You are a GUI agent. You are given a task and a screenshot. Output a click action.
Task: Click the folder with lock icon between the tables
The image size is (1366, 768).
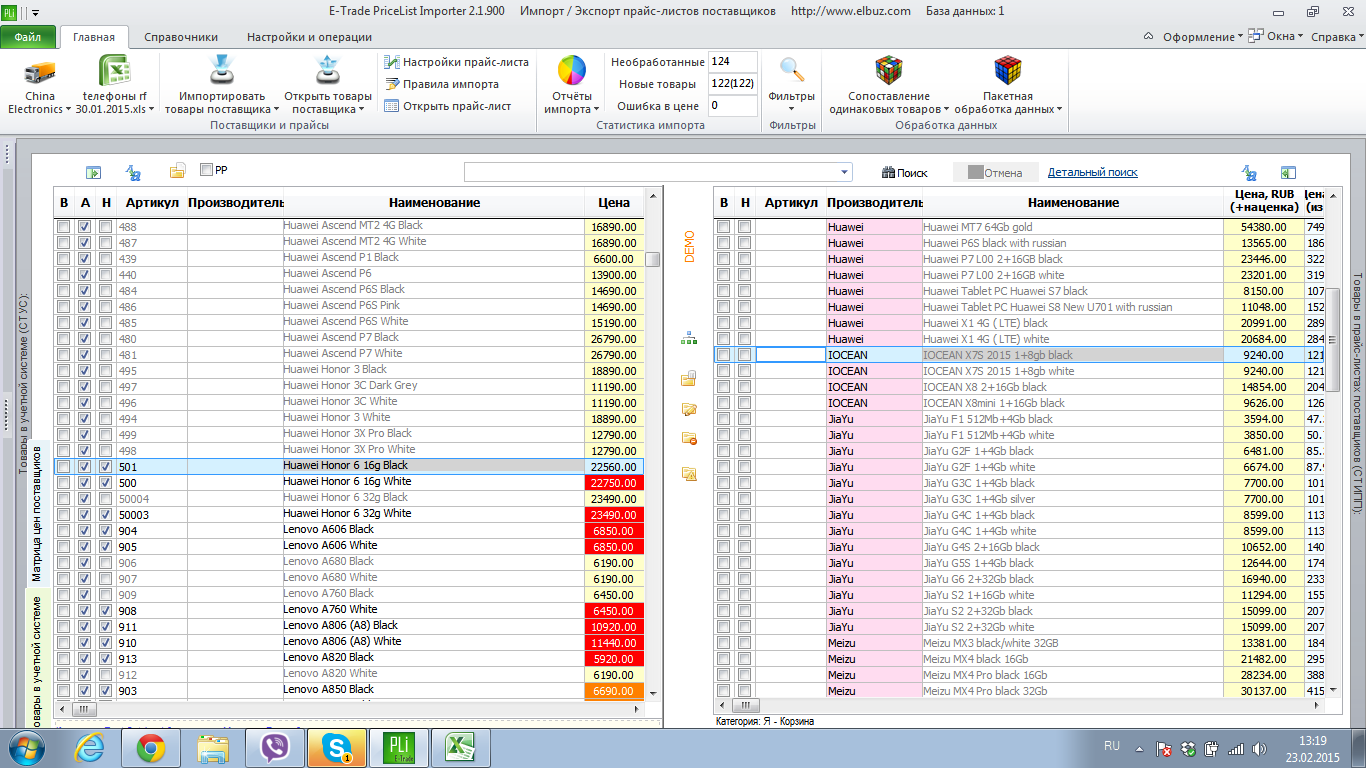[x=689, y=378]
